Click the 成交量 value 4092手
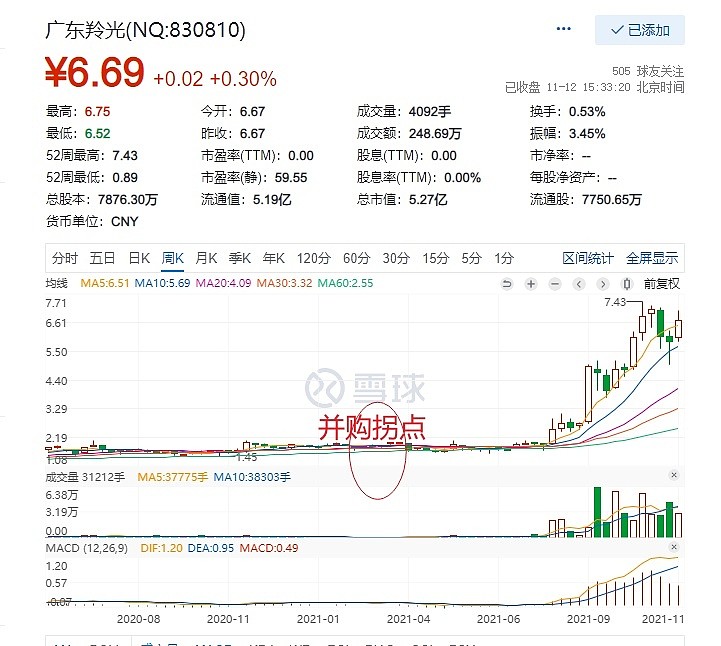This screenshot has width=721, height=646. (430, 112)
